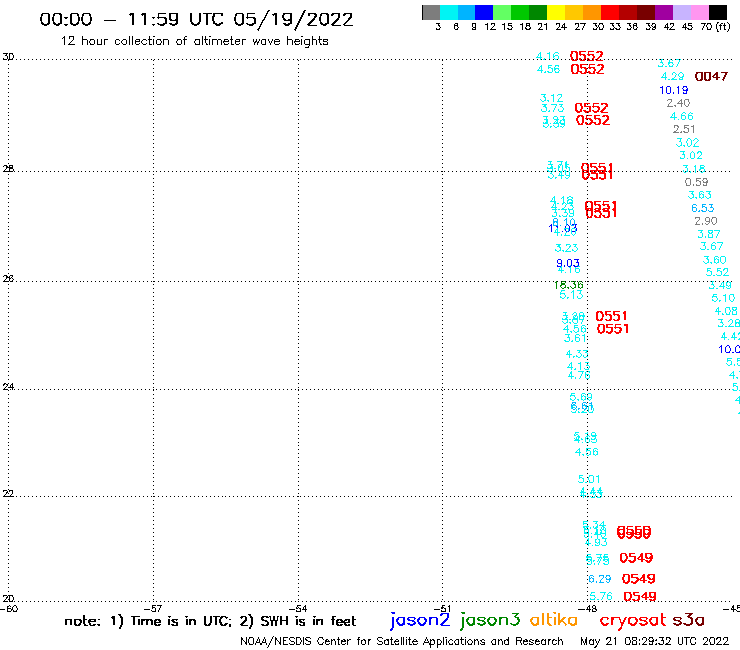Click '12 hour collection of altimeter wave heights' subtitle

(194, 41)
